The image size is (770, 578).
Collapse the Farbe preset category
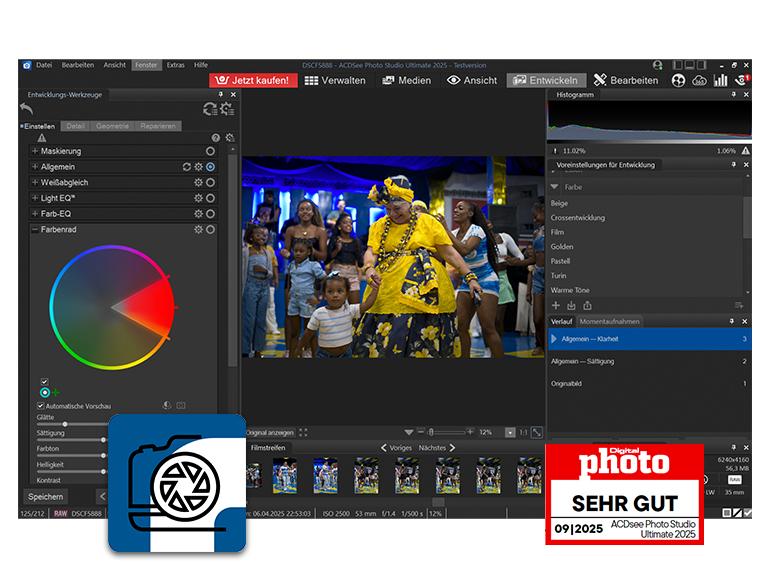coord(554,187)
